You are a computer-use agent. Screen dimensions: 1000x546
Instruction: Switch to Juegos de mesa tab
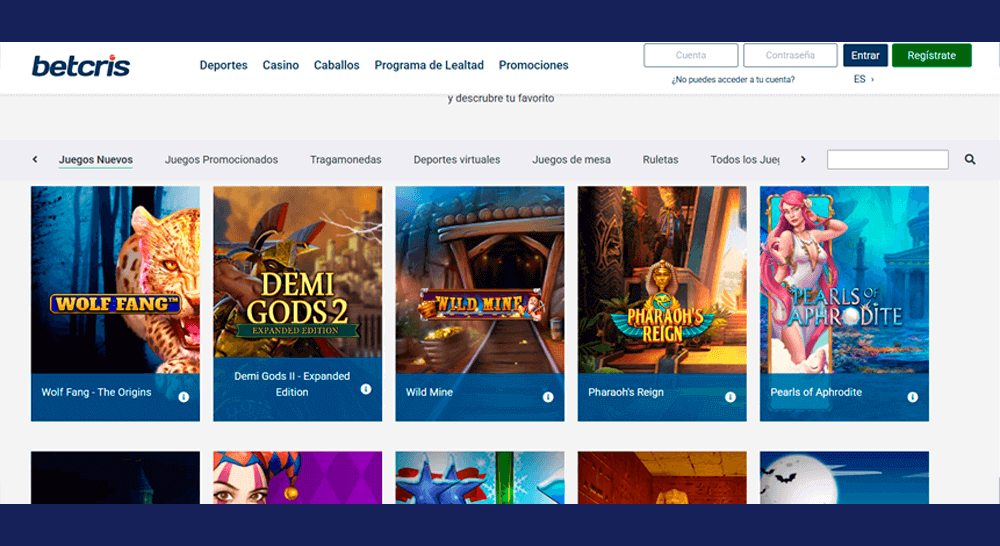pos(571,160)
